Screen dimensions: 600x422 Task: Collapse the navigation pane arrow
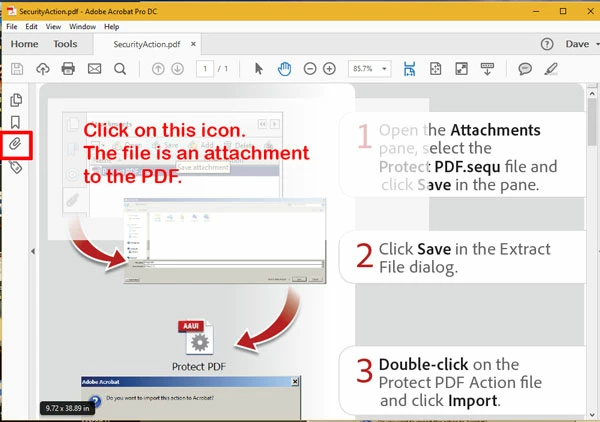[x=33, y=251]
